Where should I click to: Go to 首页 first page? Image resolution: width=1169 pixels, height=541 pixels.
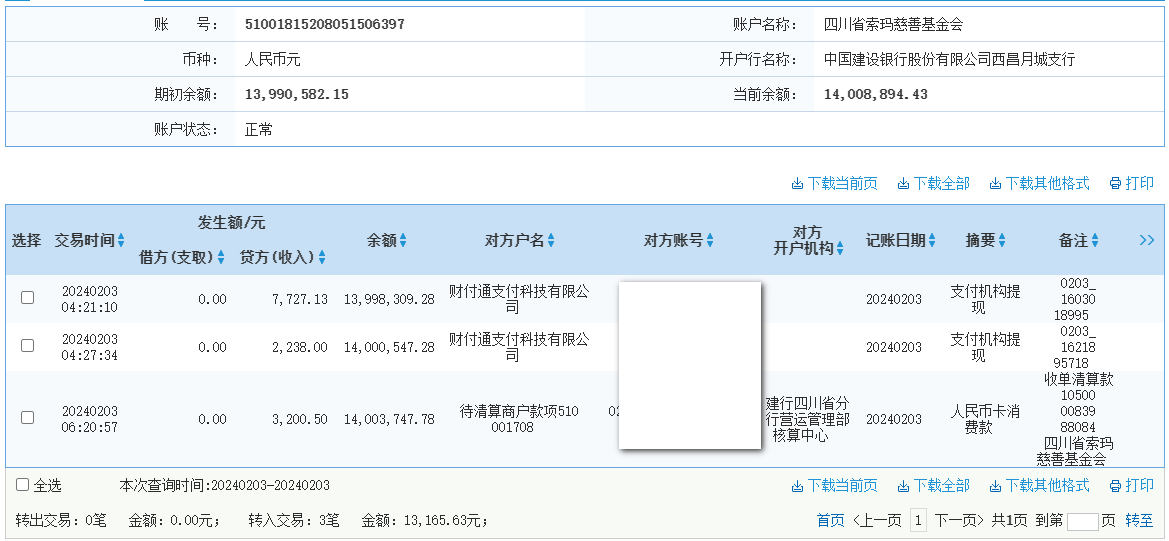pyautogui.click(x=831, y=520)
